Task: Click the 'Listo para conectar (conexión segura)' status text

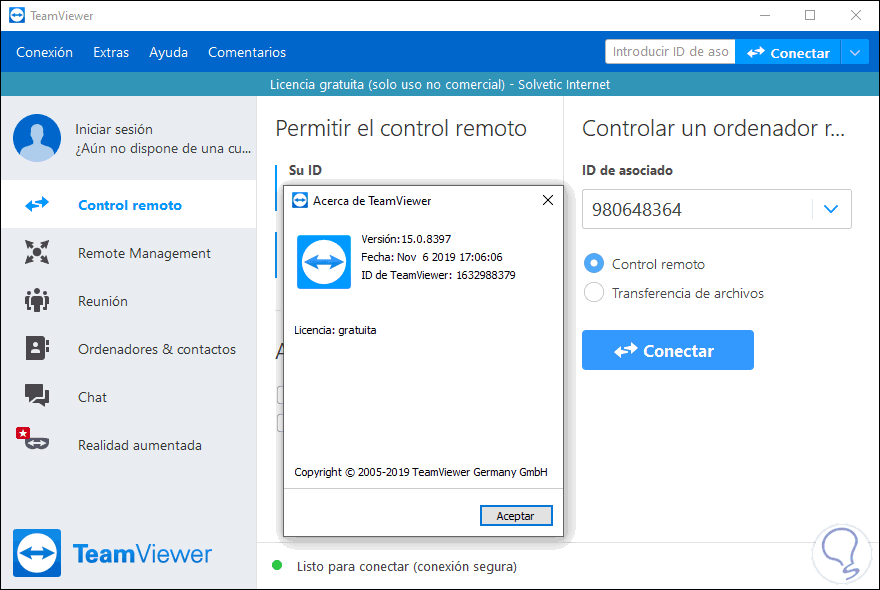Action: (x=407, y=566)
